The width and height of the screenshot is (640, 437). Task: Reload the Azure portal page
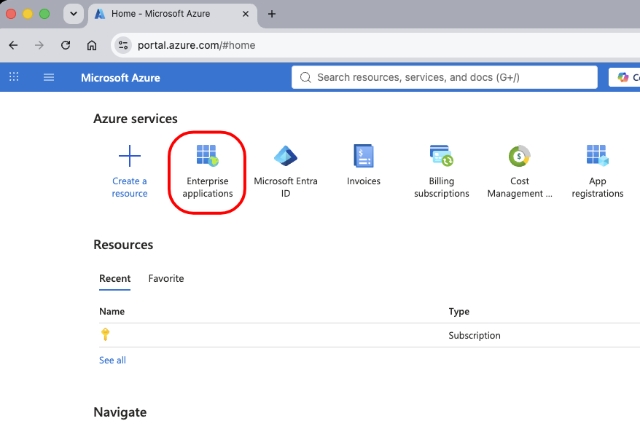[65, 45]
